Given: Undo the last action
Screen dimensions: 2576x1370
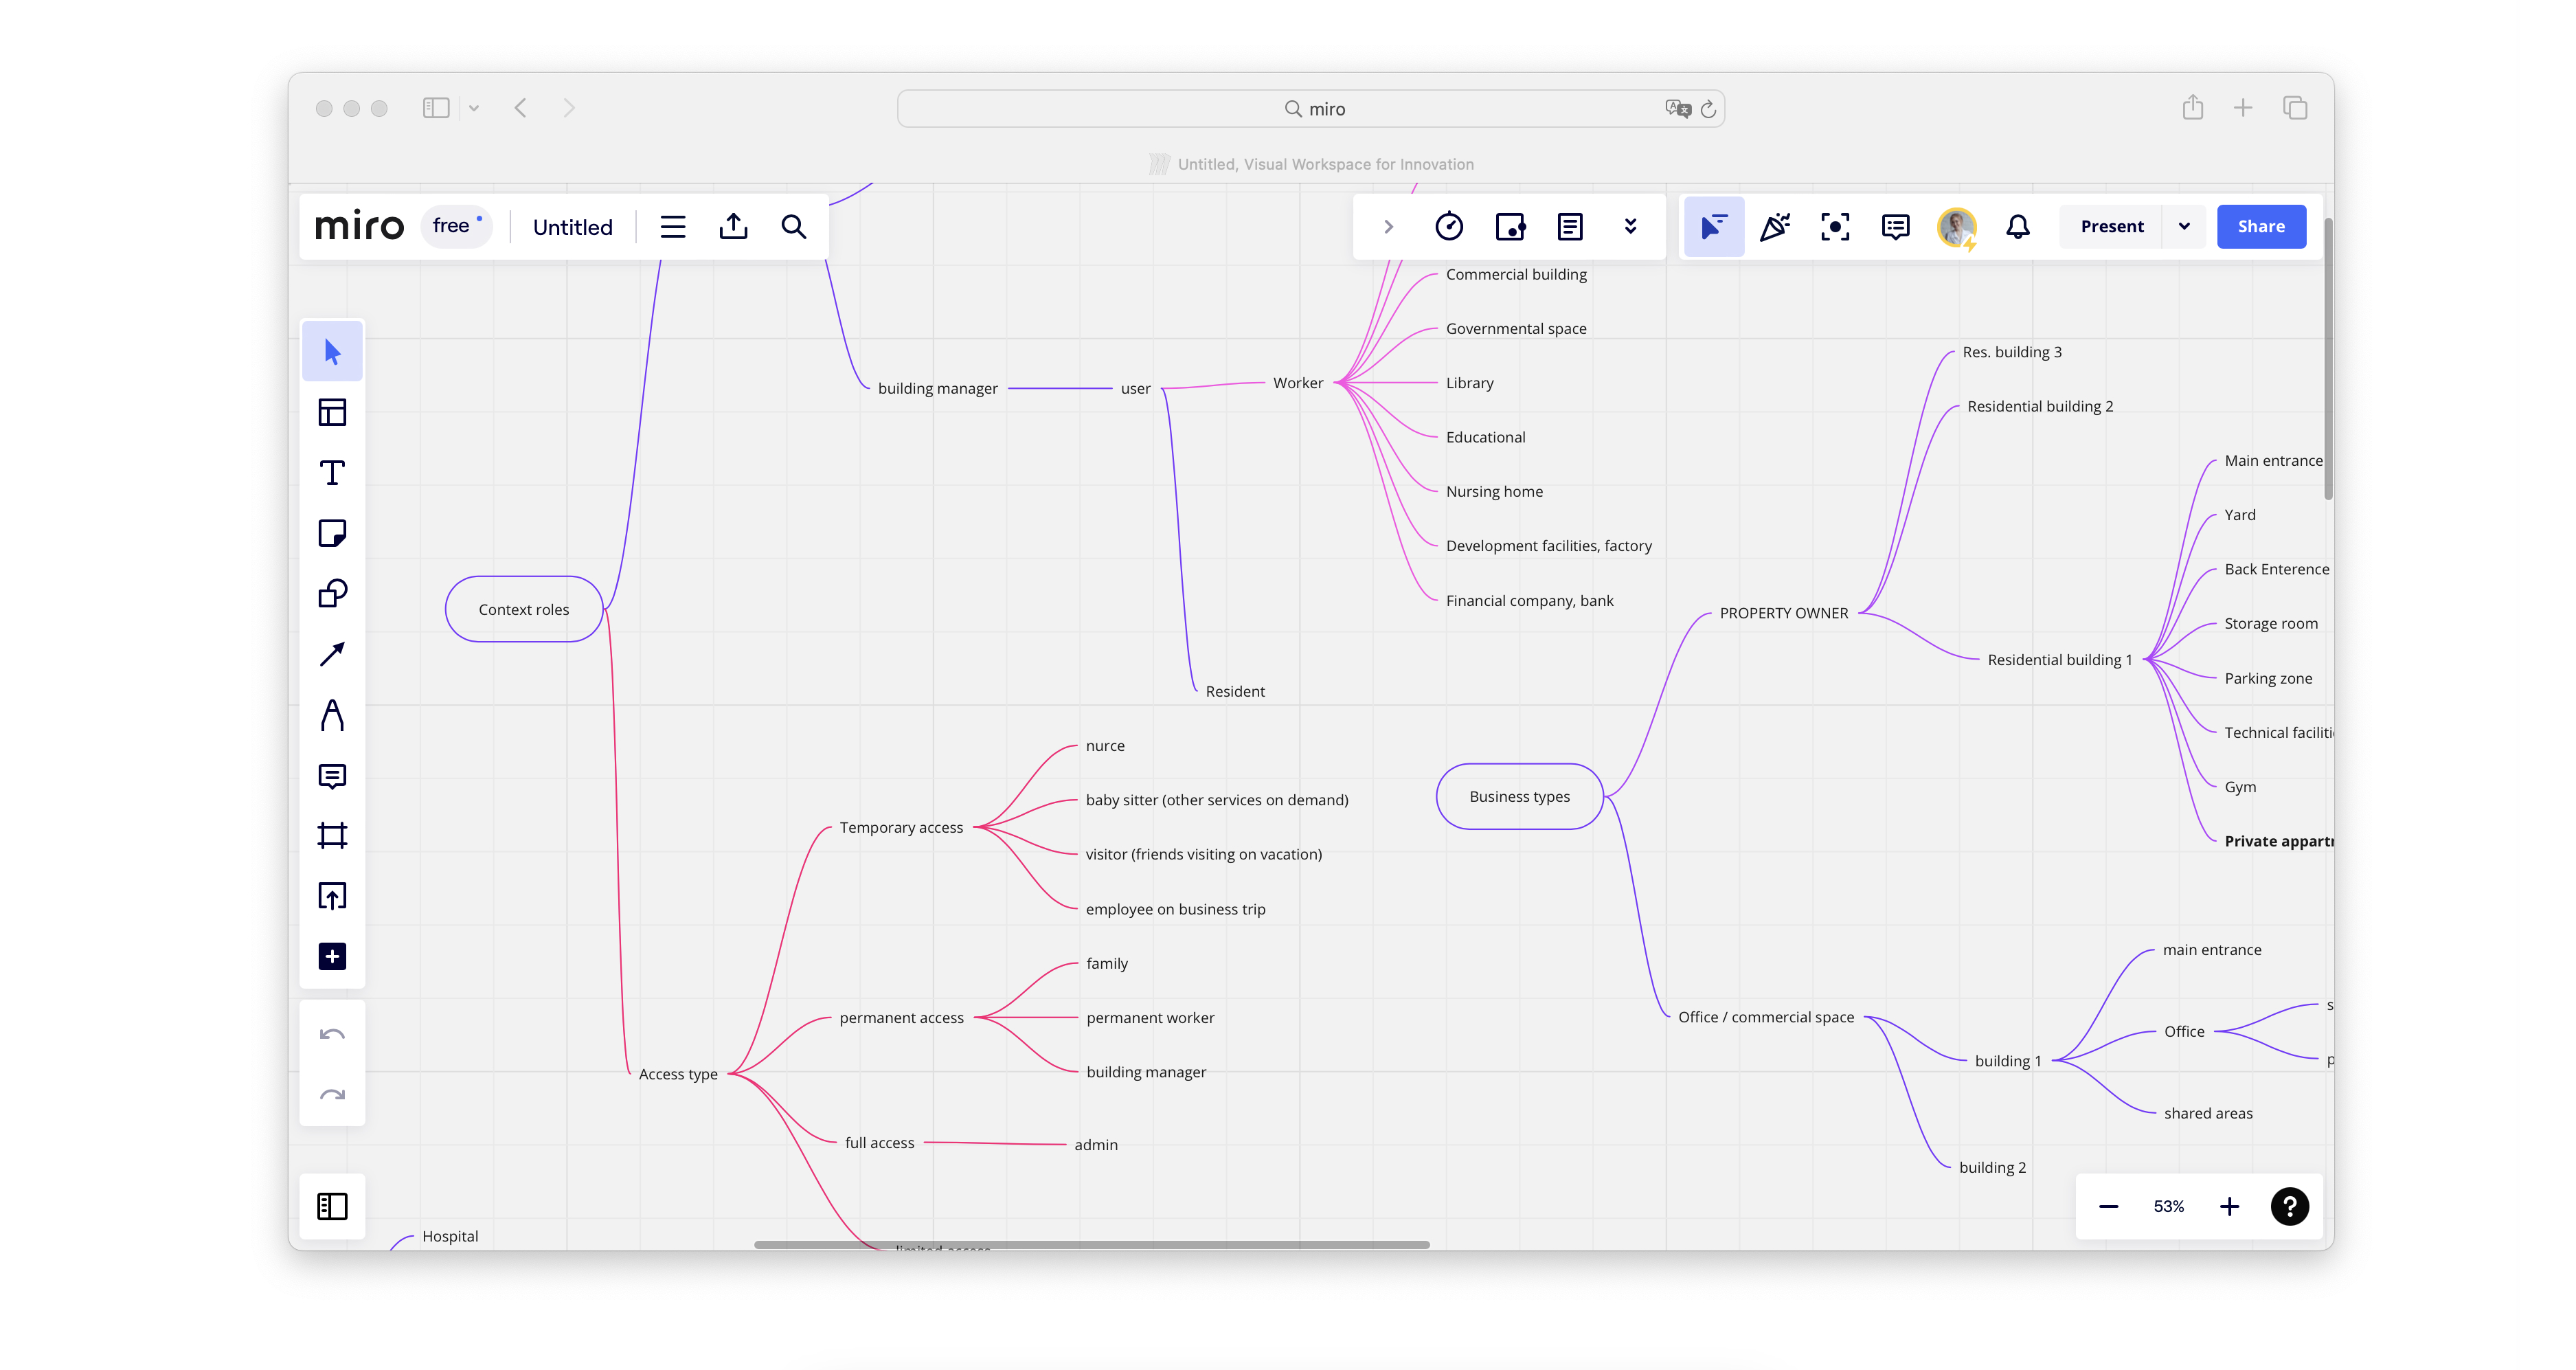Looking at the screenshot, I should [332, 1034].
